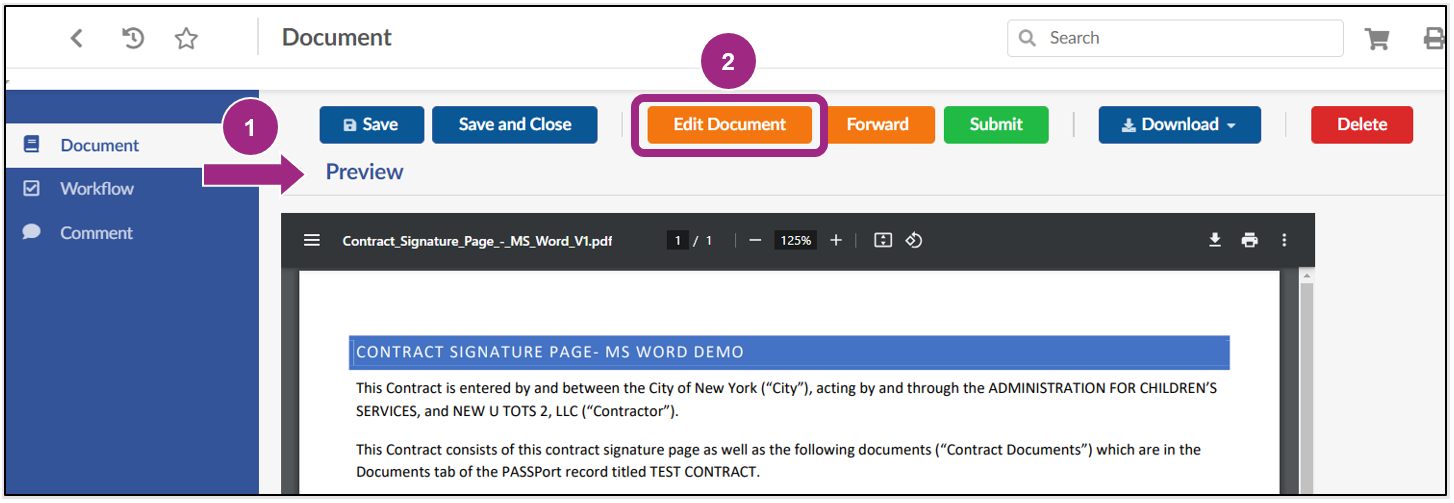This screenshot has width=1454, height=503.
Task: Select the Document sidebar tab
Action: 99,146
